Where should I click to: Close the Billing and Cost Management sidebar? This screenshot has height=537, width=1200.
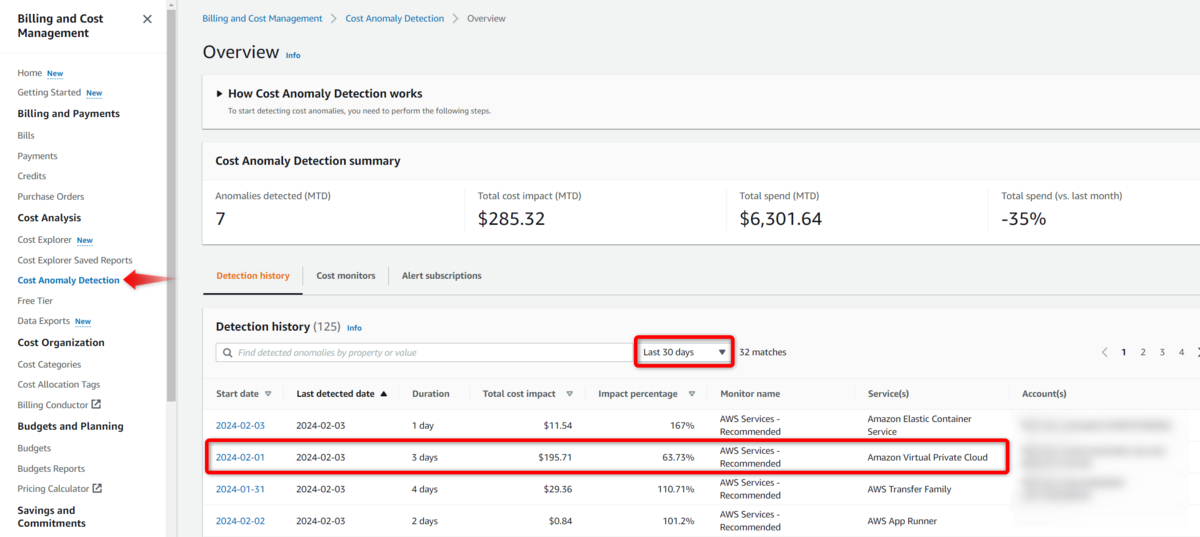147,19
